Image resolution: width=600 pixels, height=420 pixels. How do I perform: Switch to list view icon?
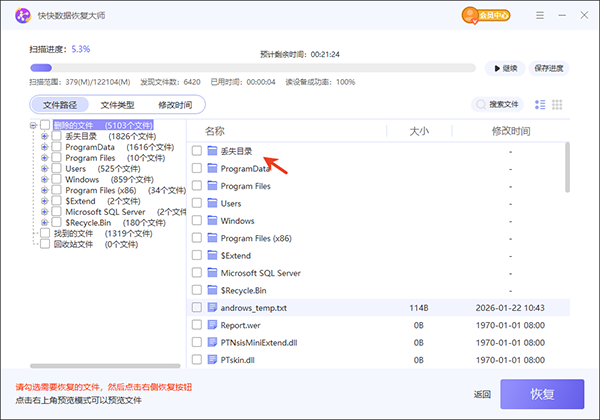pos(540,104)
